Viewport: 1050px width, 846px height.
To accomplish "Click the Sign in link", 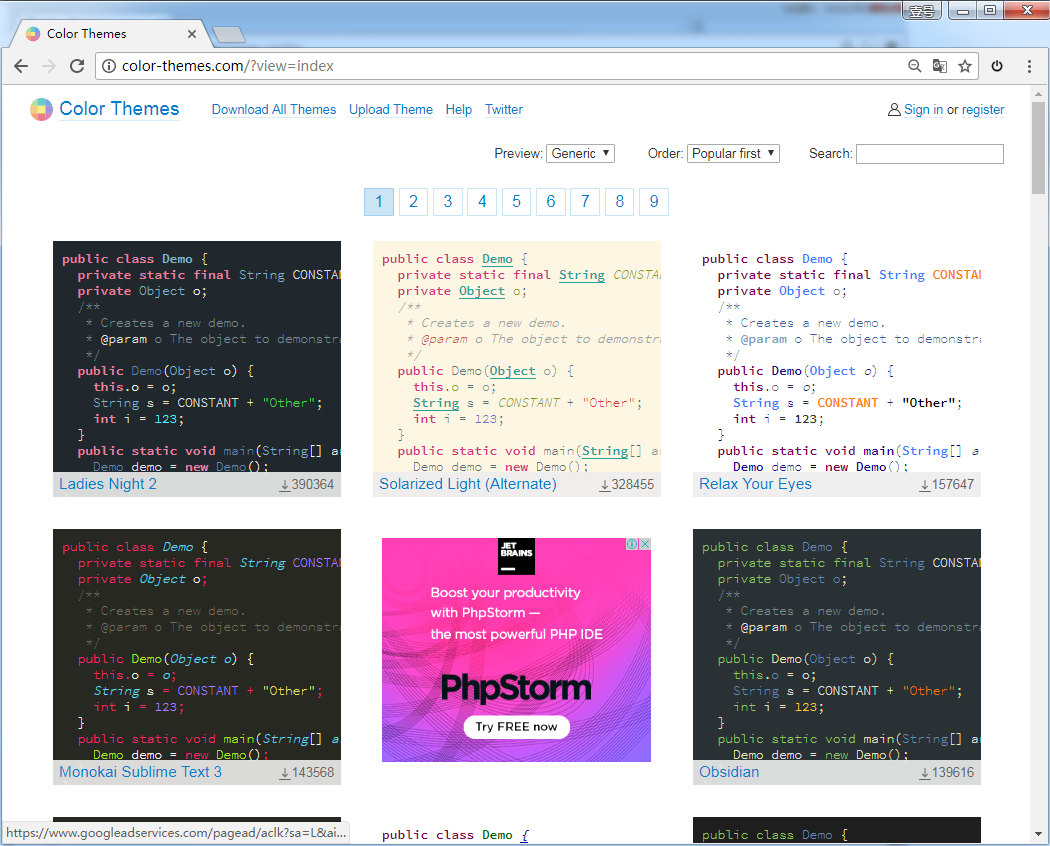I will [x=923, y=110].
